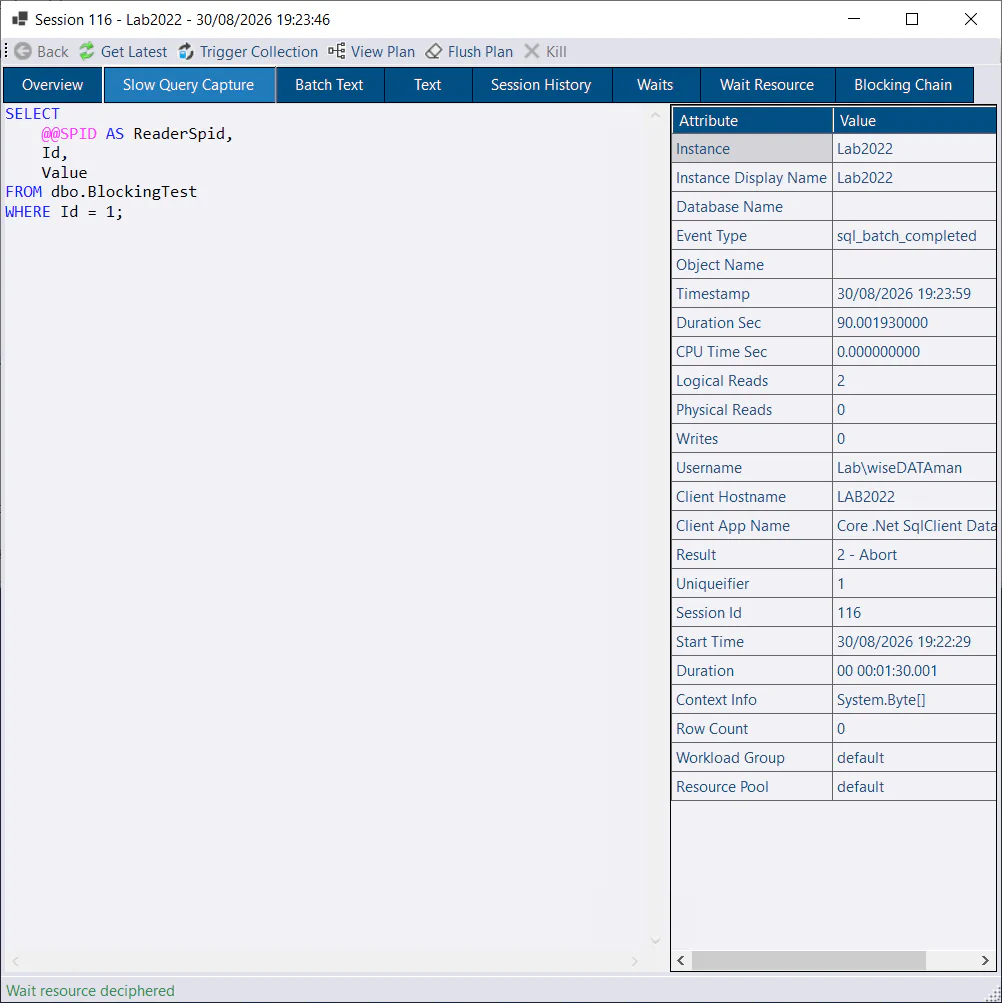Click the WHERE keyword in query
The image size is (1002, 1003).
[28, 212]
